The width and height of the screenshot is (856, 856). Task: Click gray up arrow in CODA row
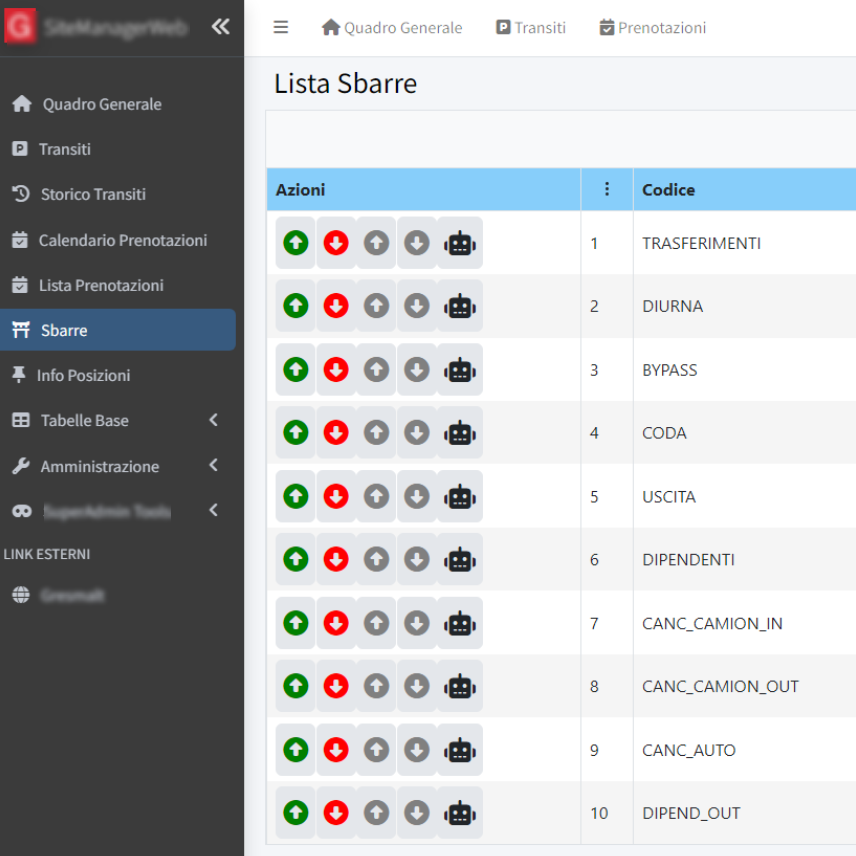pos(376,433)
